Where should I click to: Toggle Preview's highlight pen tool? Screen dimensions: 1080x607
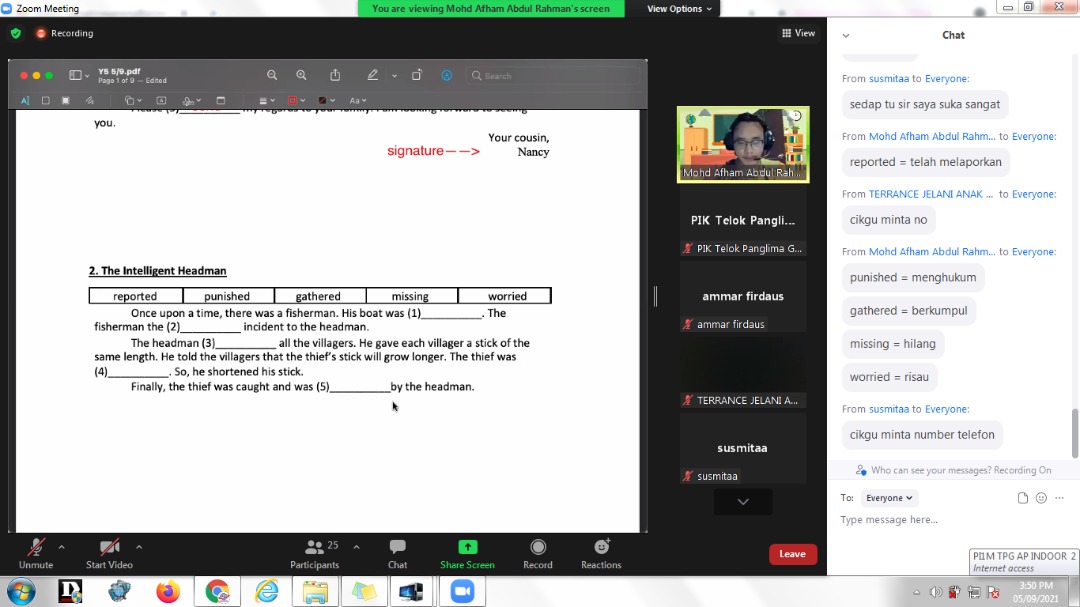tap(373, 75)
